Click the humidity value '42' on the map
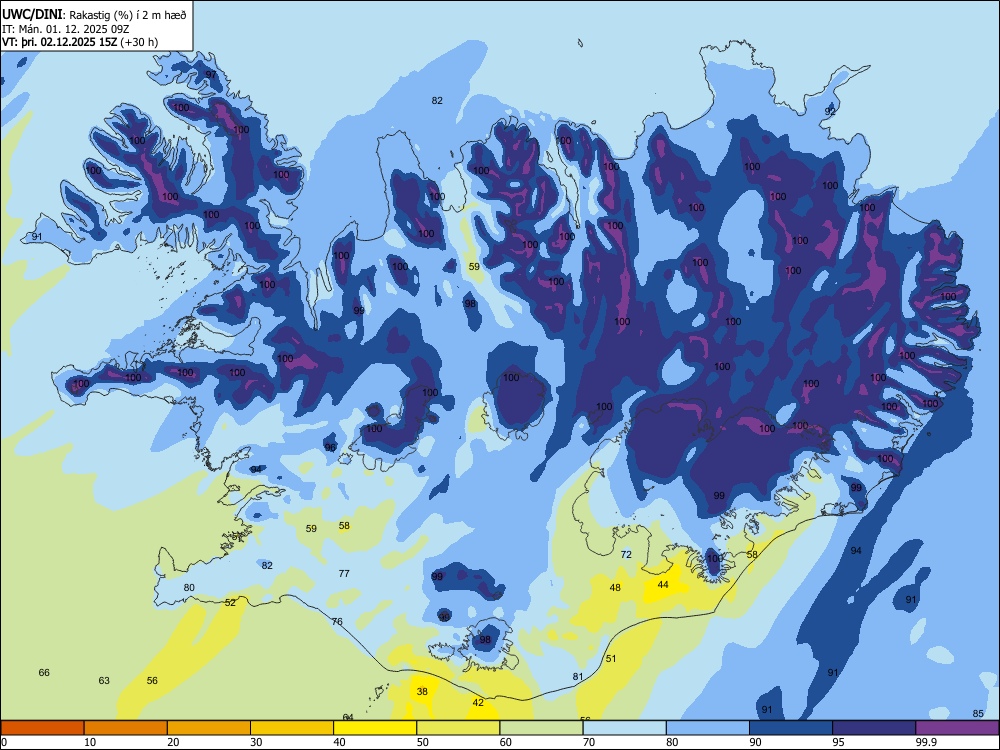 [x=478, y=702]
